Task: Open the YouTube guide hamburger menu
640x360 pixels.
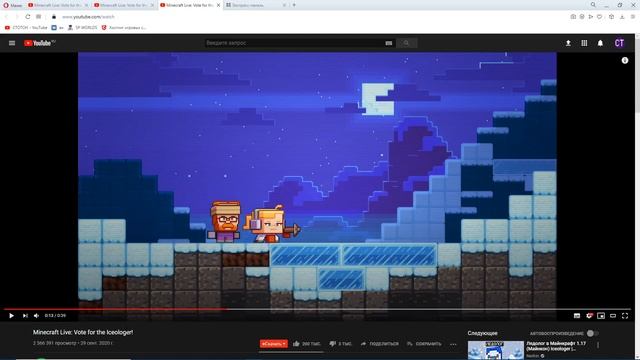Action: click(12, 43)
